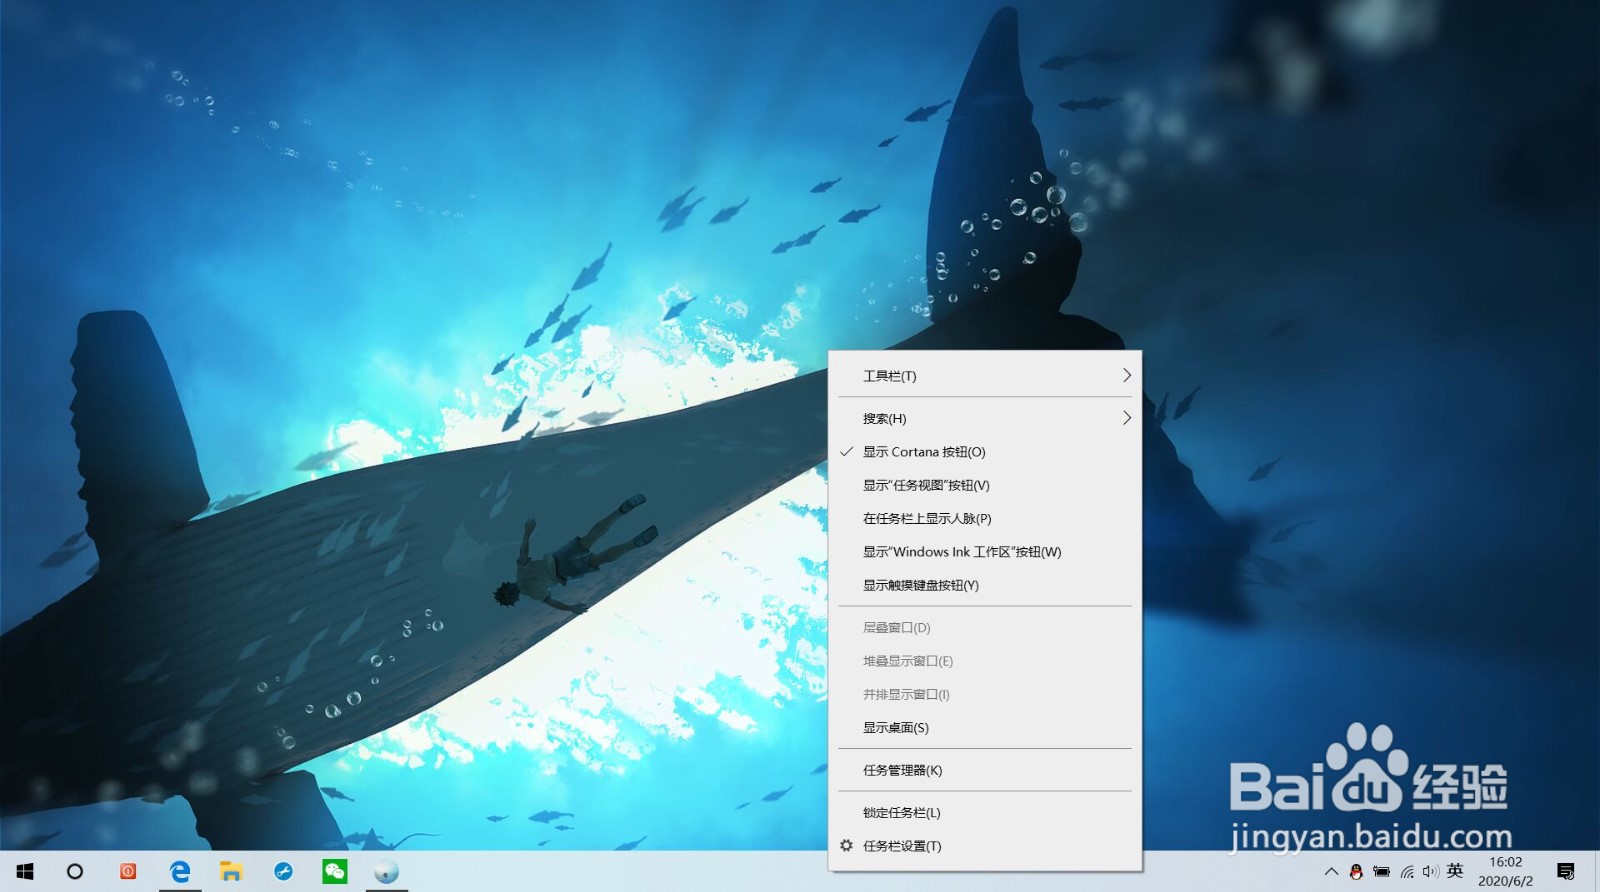
Task: Toggle 在任务栏上显示人脉(P)
Action: click(x=985, y=518)
